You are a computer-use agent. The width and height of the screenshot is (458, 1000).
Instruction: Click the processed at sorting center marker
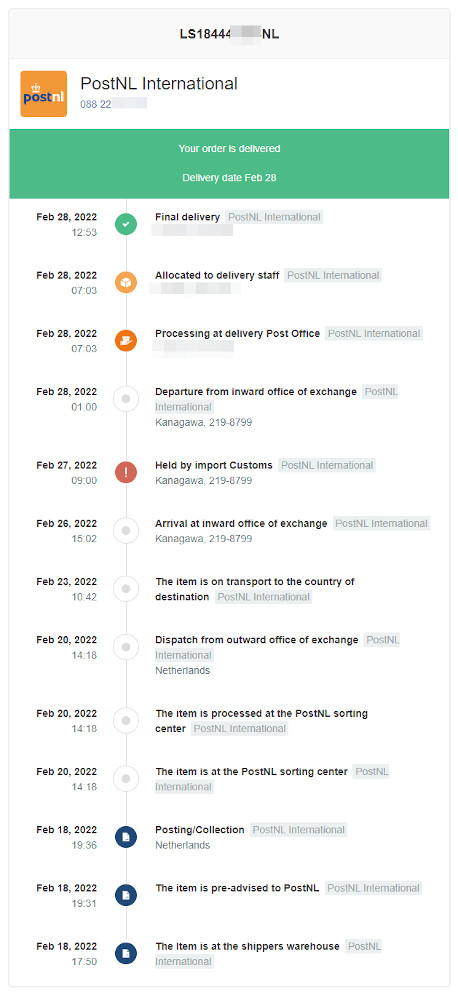(126, 721)
